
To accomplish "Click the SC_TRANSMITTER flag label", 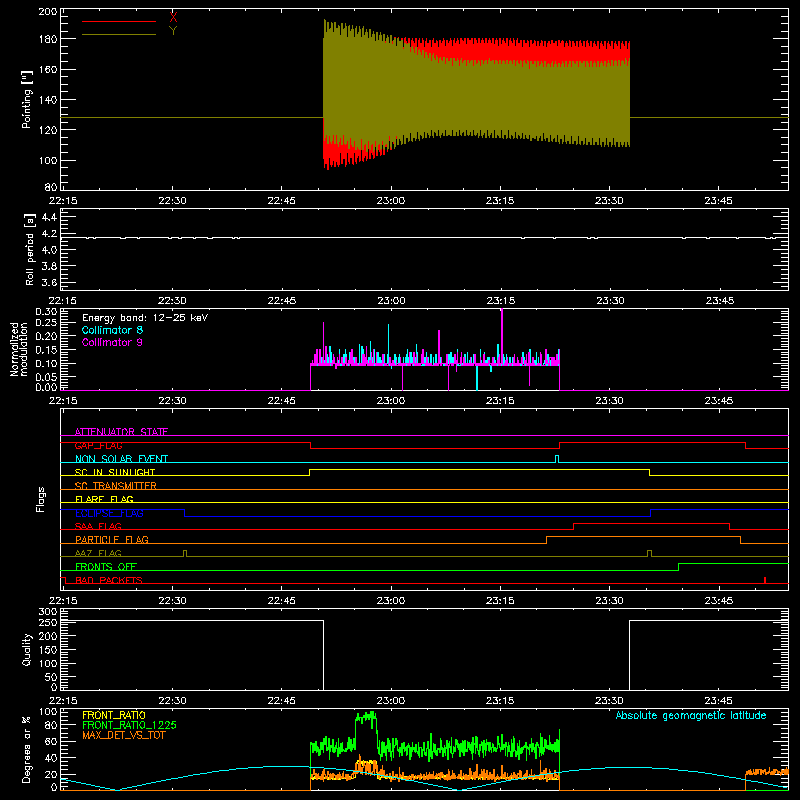I will 116,486.
